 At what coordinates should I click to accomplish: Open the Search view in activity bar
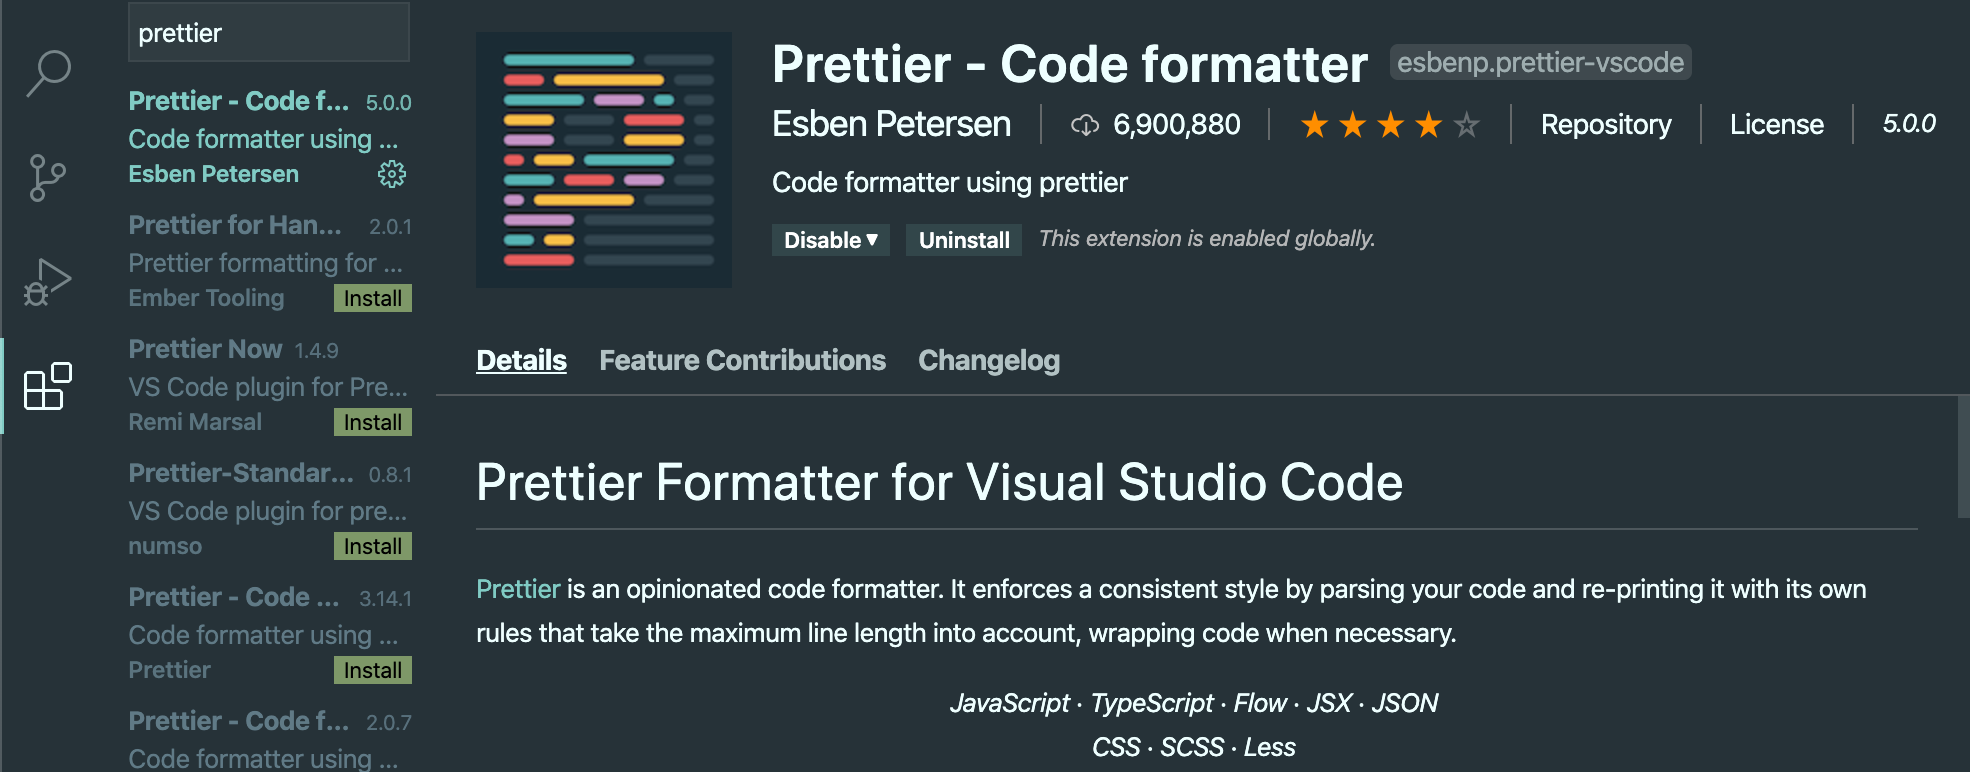(48, 73)
